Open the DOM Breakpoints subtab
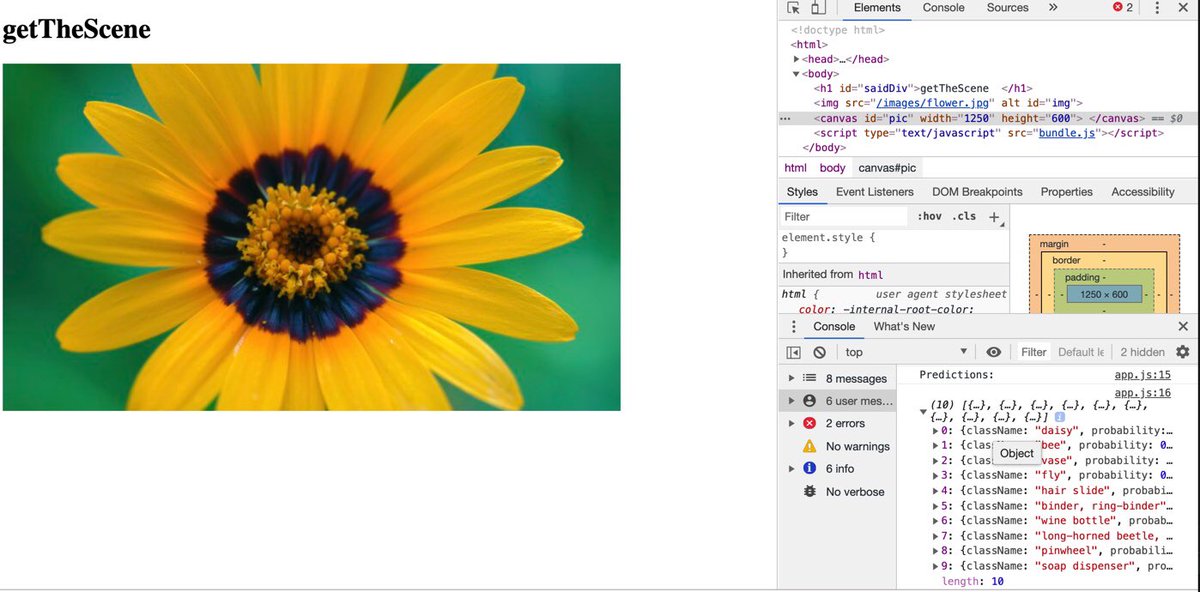Image resolution: width=1200 pixels, height=592 pixels. [x=977, y=192]
